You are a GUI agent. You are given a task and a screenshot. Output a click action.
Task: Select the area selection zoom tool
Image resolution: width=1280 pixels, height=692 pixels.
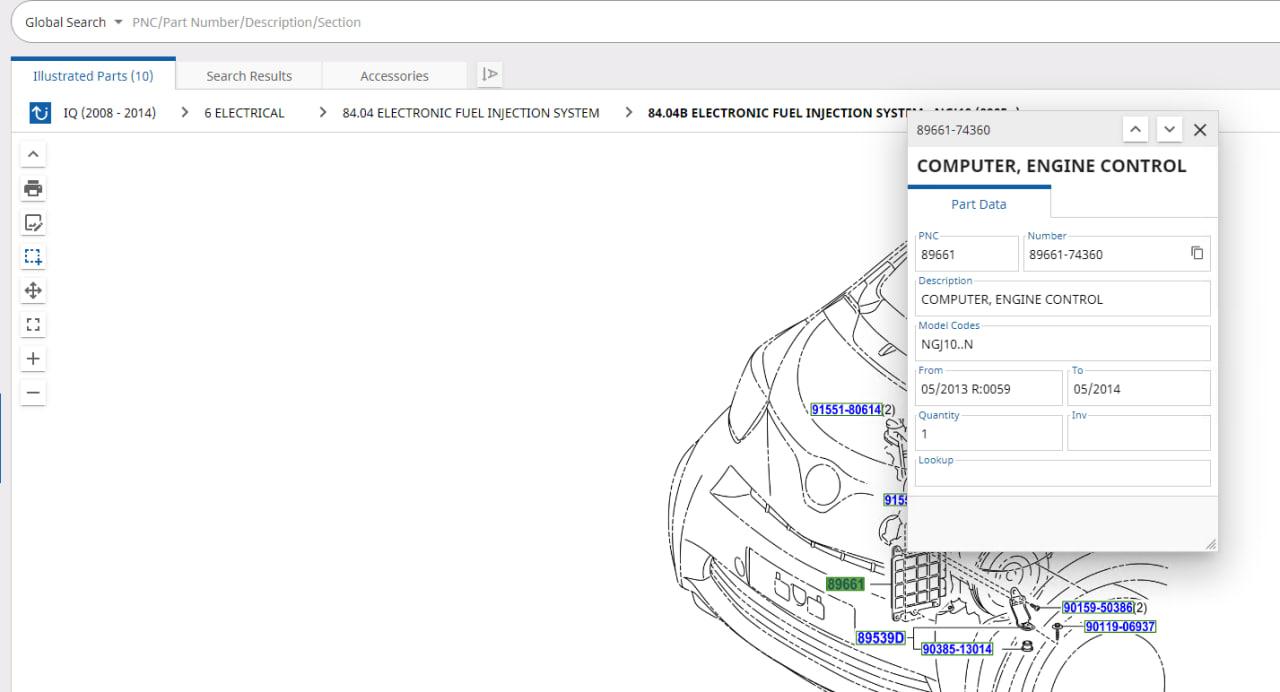(x=33, y=257)
